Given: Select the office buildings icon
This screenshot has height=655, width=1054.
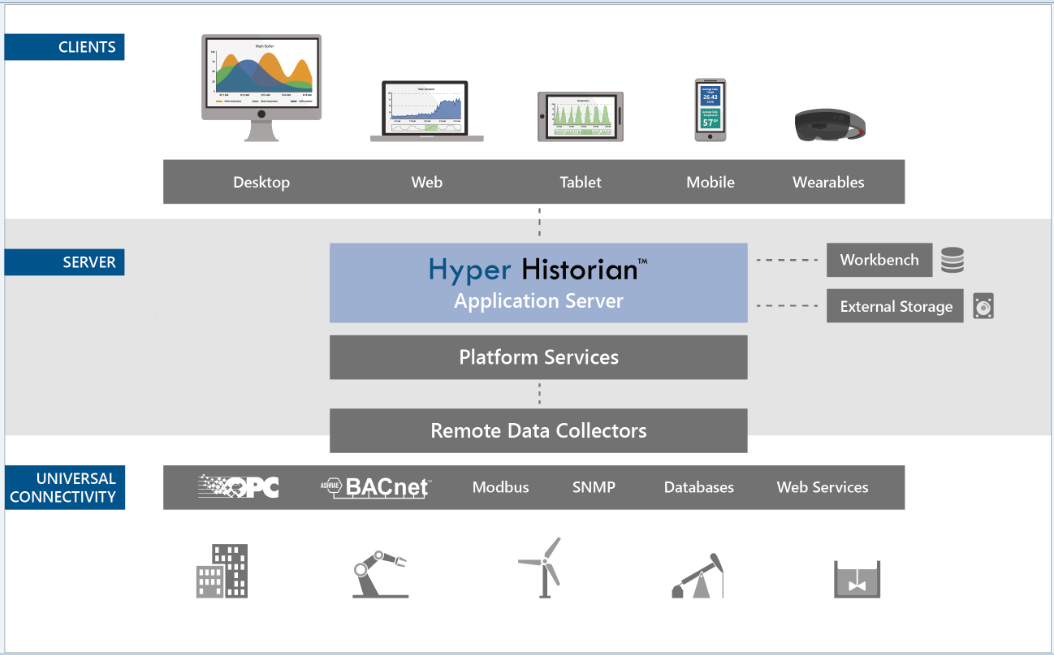Looking at the screenshot, I should [222, 571].
